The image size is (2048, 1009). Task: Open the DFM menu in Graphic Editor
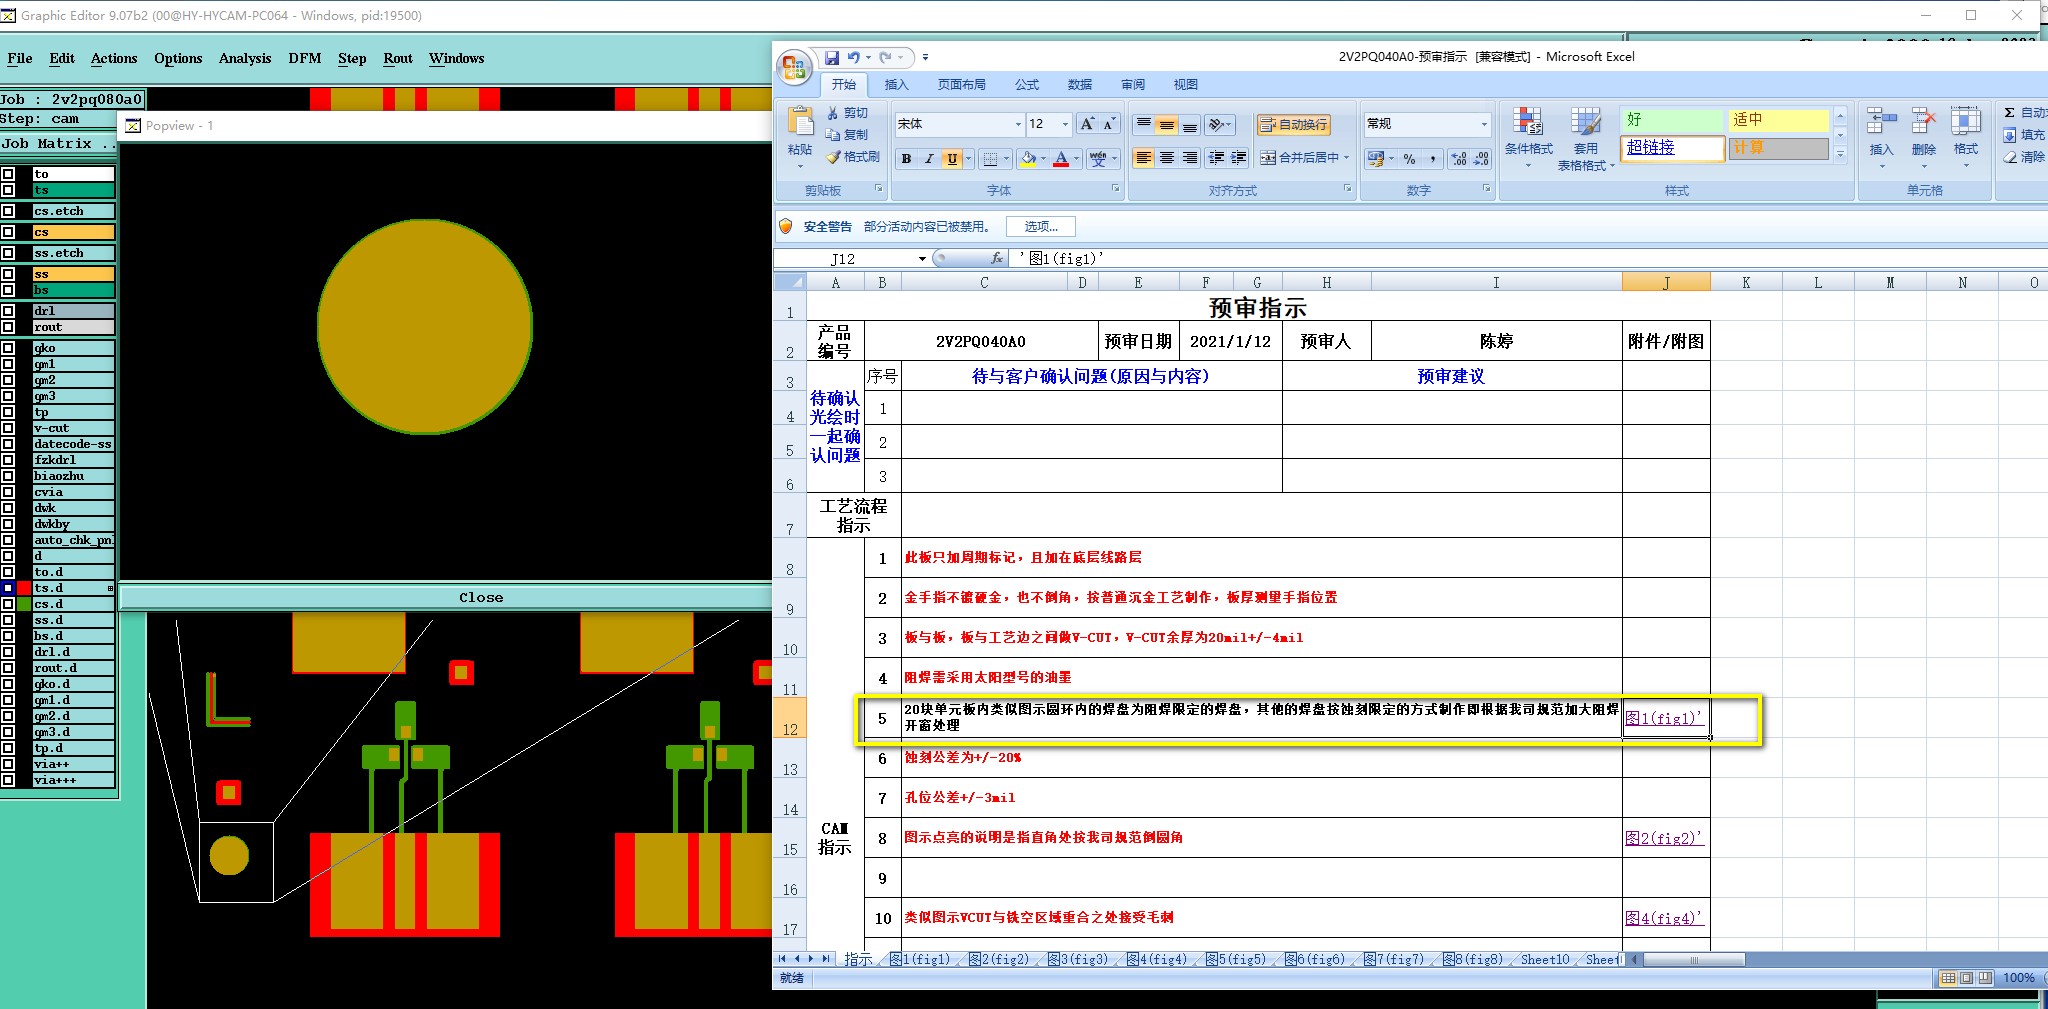[x=305, y=58]
